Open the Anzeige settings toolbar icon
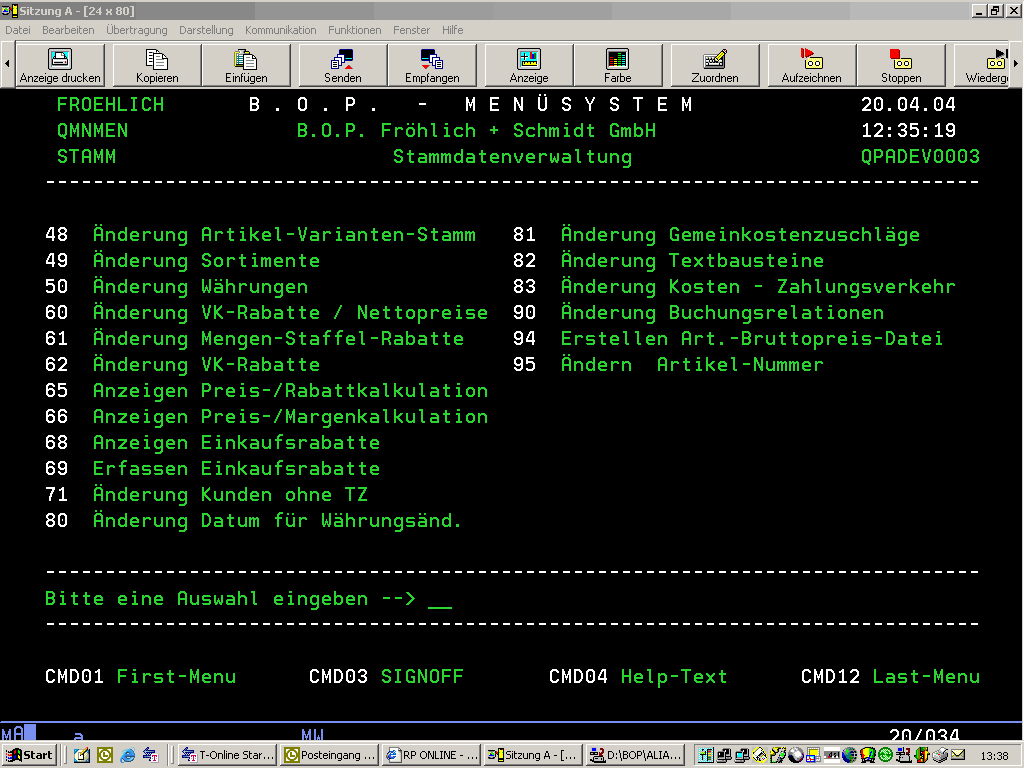The image size is (1024, 768). point(529,65)
